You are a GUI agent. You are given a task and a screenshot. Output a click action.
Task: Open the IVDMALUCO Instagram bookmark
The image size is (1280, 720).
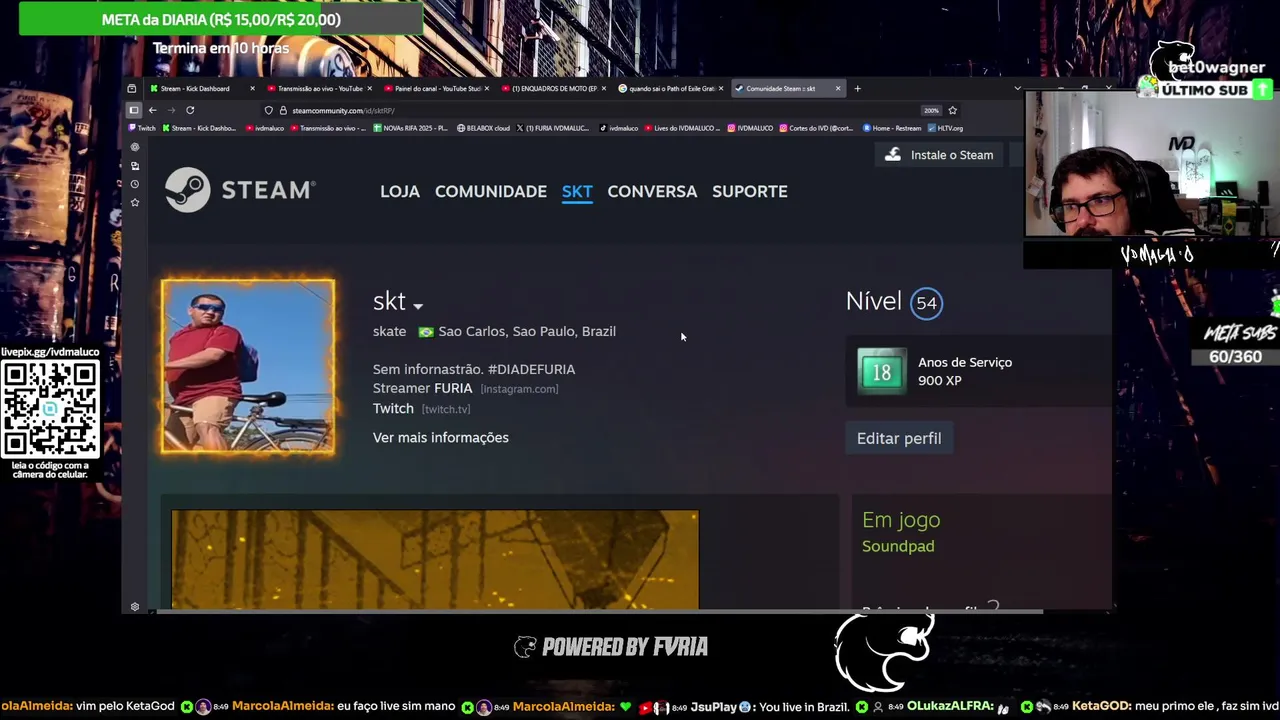point(750,128)
